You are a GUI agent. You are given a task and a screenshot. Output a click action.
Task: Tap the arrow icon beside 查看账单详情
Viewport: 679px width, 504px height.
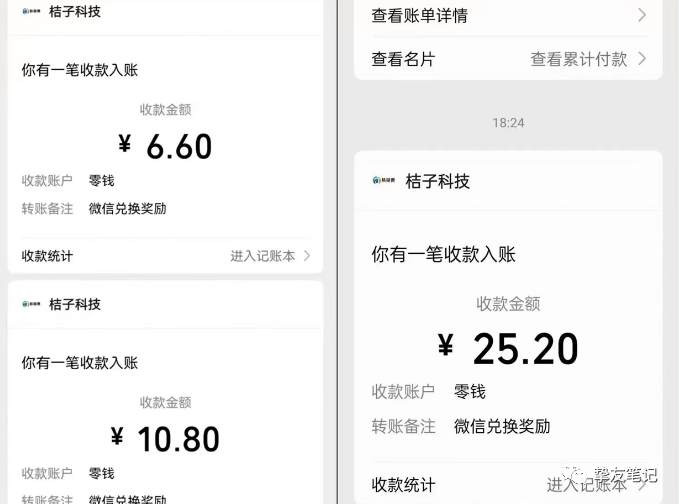(641, 15)
